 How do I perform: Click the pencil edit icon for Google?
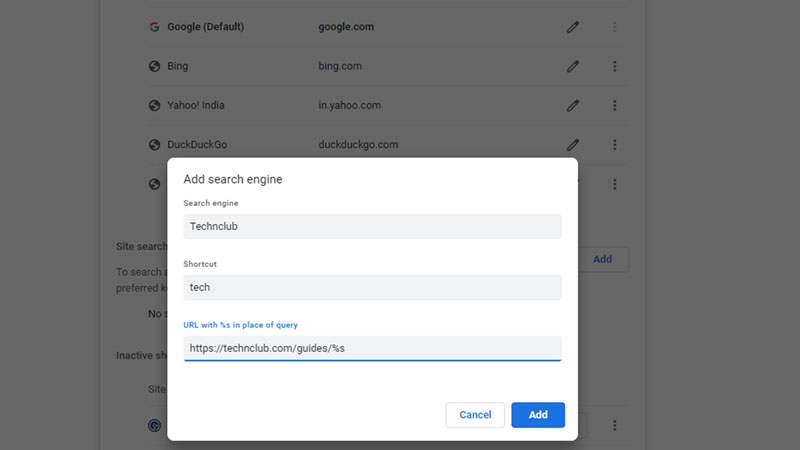(572, 27)
